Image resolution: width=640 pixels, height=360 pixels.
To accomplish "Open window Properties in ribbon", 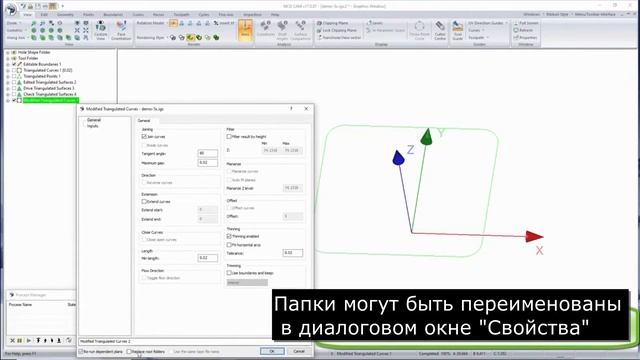I will (x=525, y=38).
